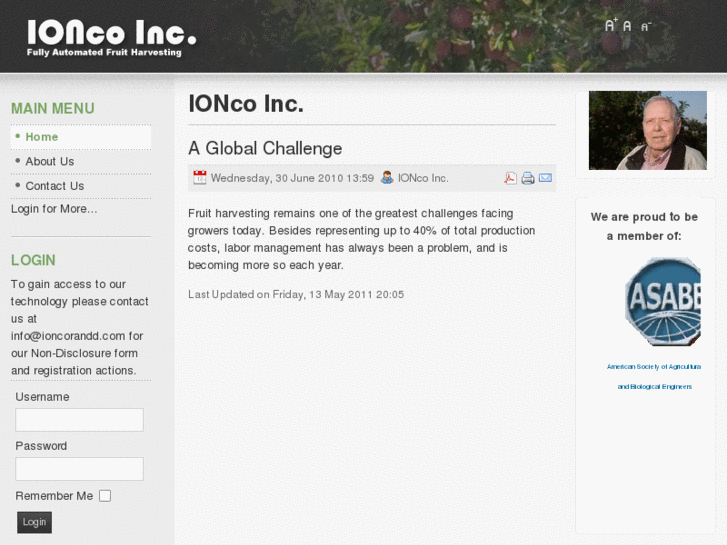Increase font size with A+ icon
Viewport: 727px width, 545px height.
pos(611,25)
